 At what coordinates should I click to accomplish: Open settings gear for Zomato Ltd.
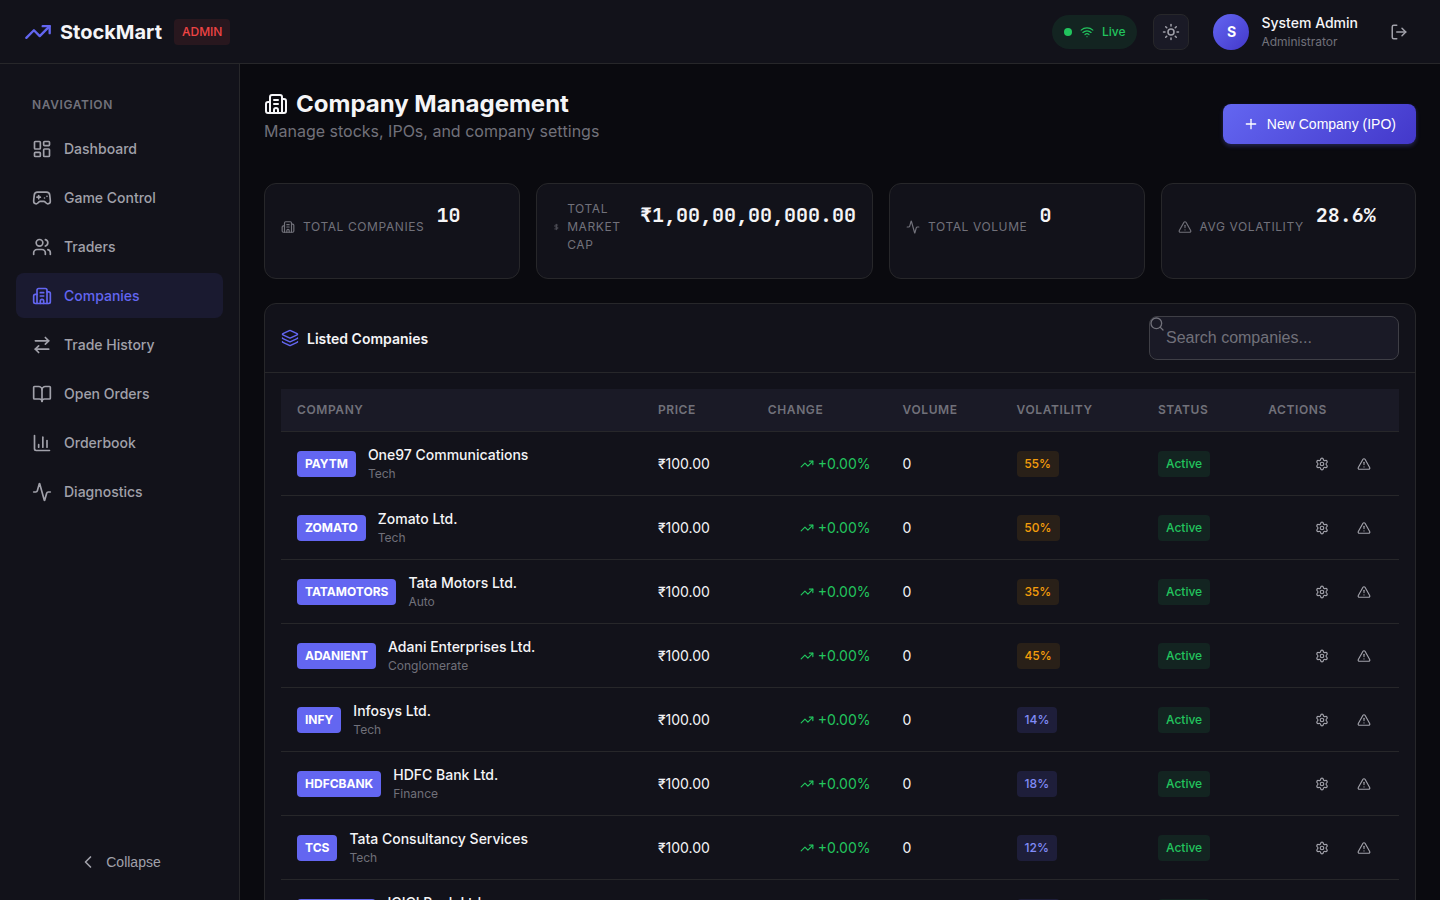click(x=1322, y=528)
